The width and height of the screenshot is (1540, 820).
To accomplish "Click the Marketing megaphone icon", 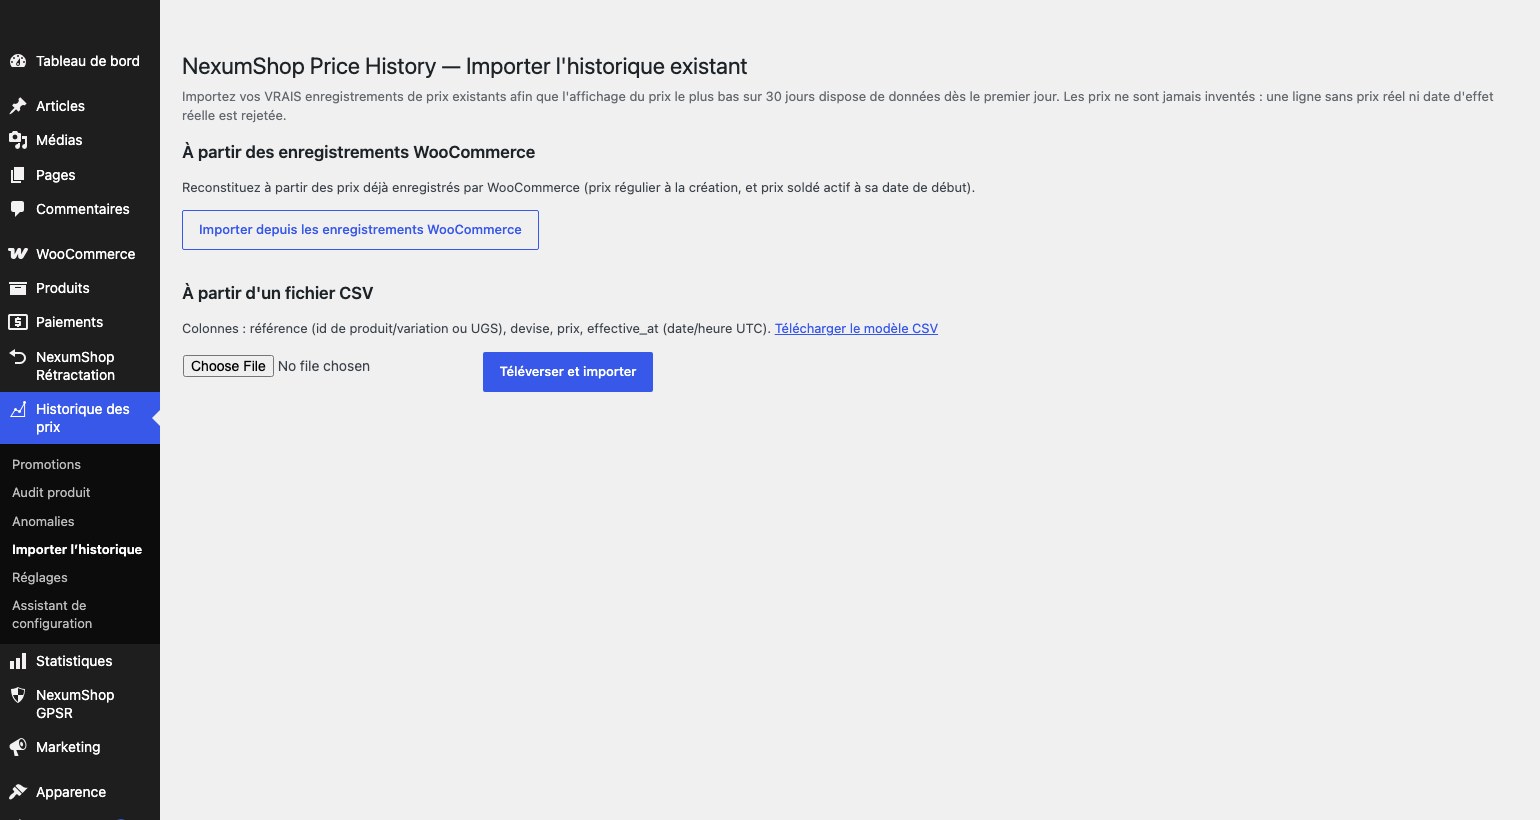I will (x=18, y=747).
